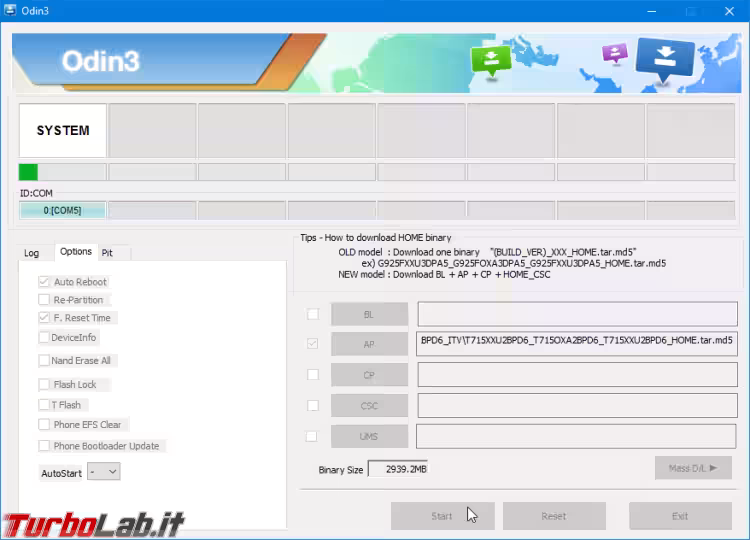The width and height of the screenshot is (750, 540).
Task: Click the 0:[COM5] port box
Action: point(62,210)
